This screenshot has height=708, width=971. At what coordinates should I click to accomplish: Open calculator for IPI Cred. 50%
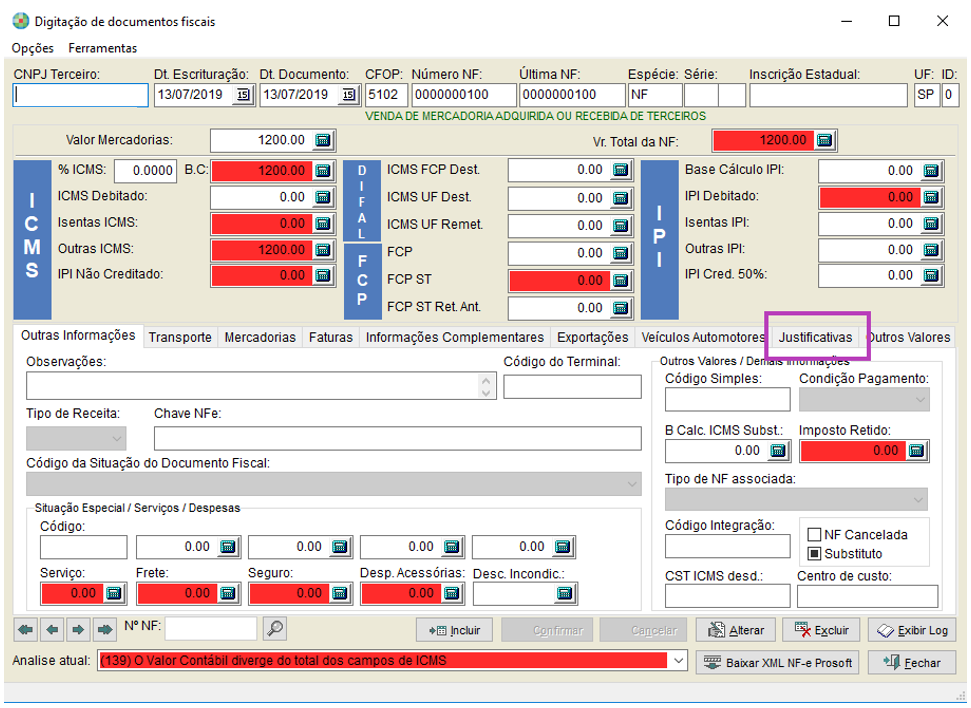(x=931, y=276)
